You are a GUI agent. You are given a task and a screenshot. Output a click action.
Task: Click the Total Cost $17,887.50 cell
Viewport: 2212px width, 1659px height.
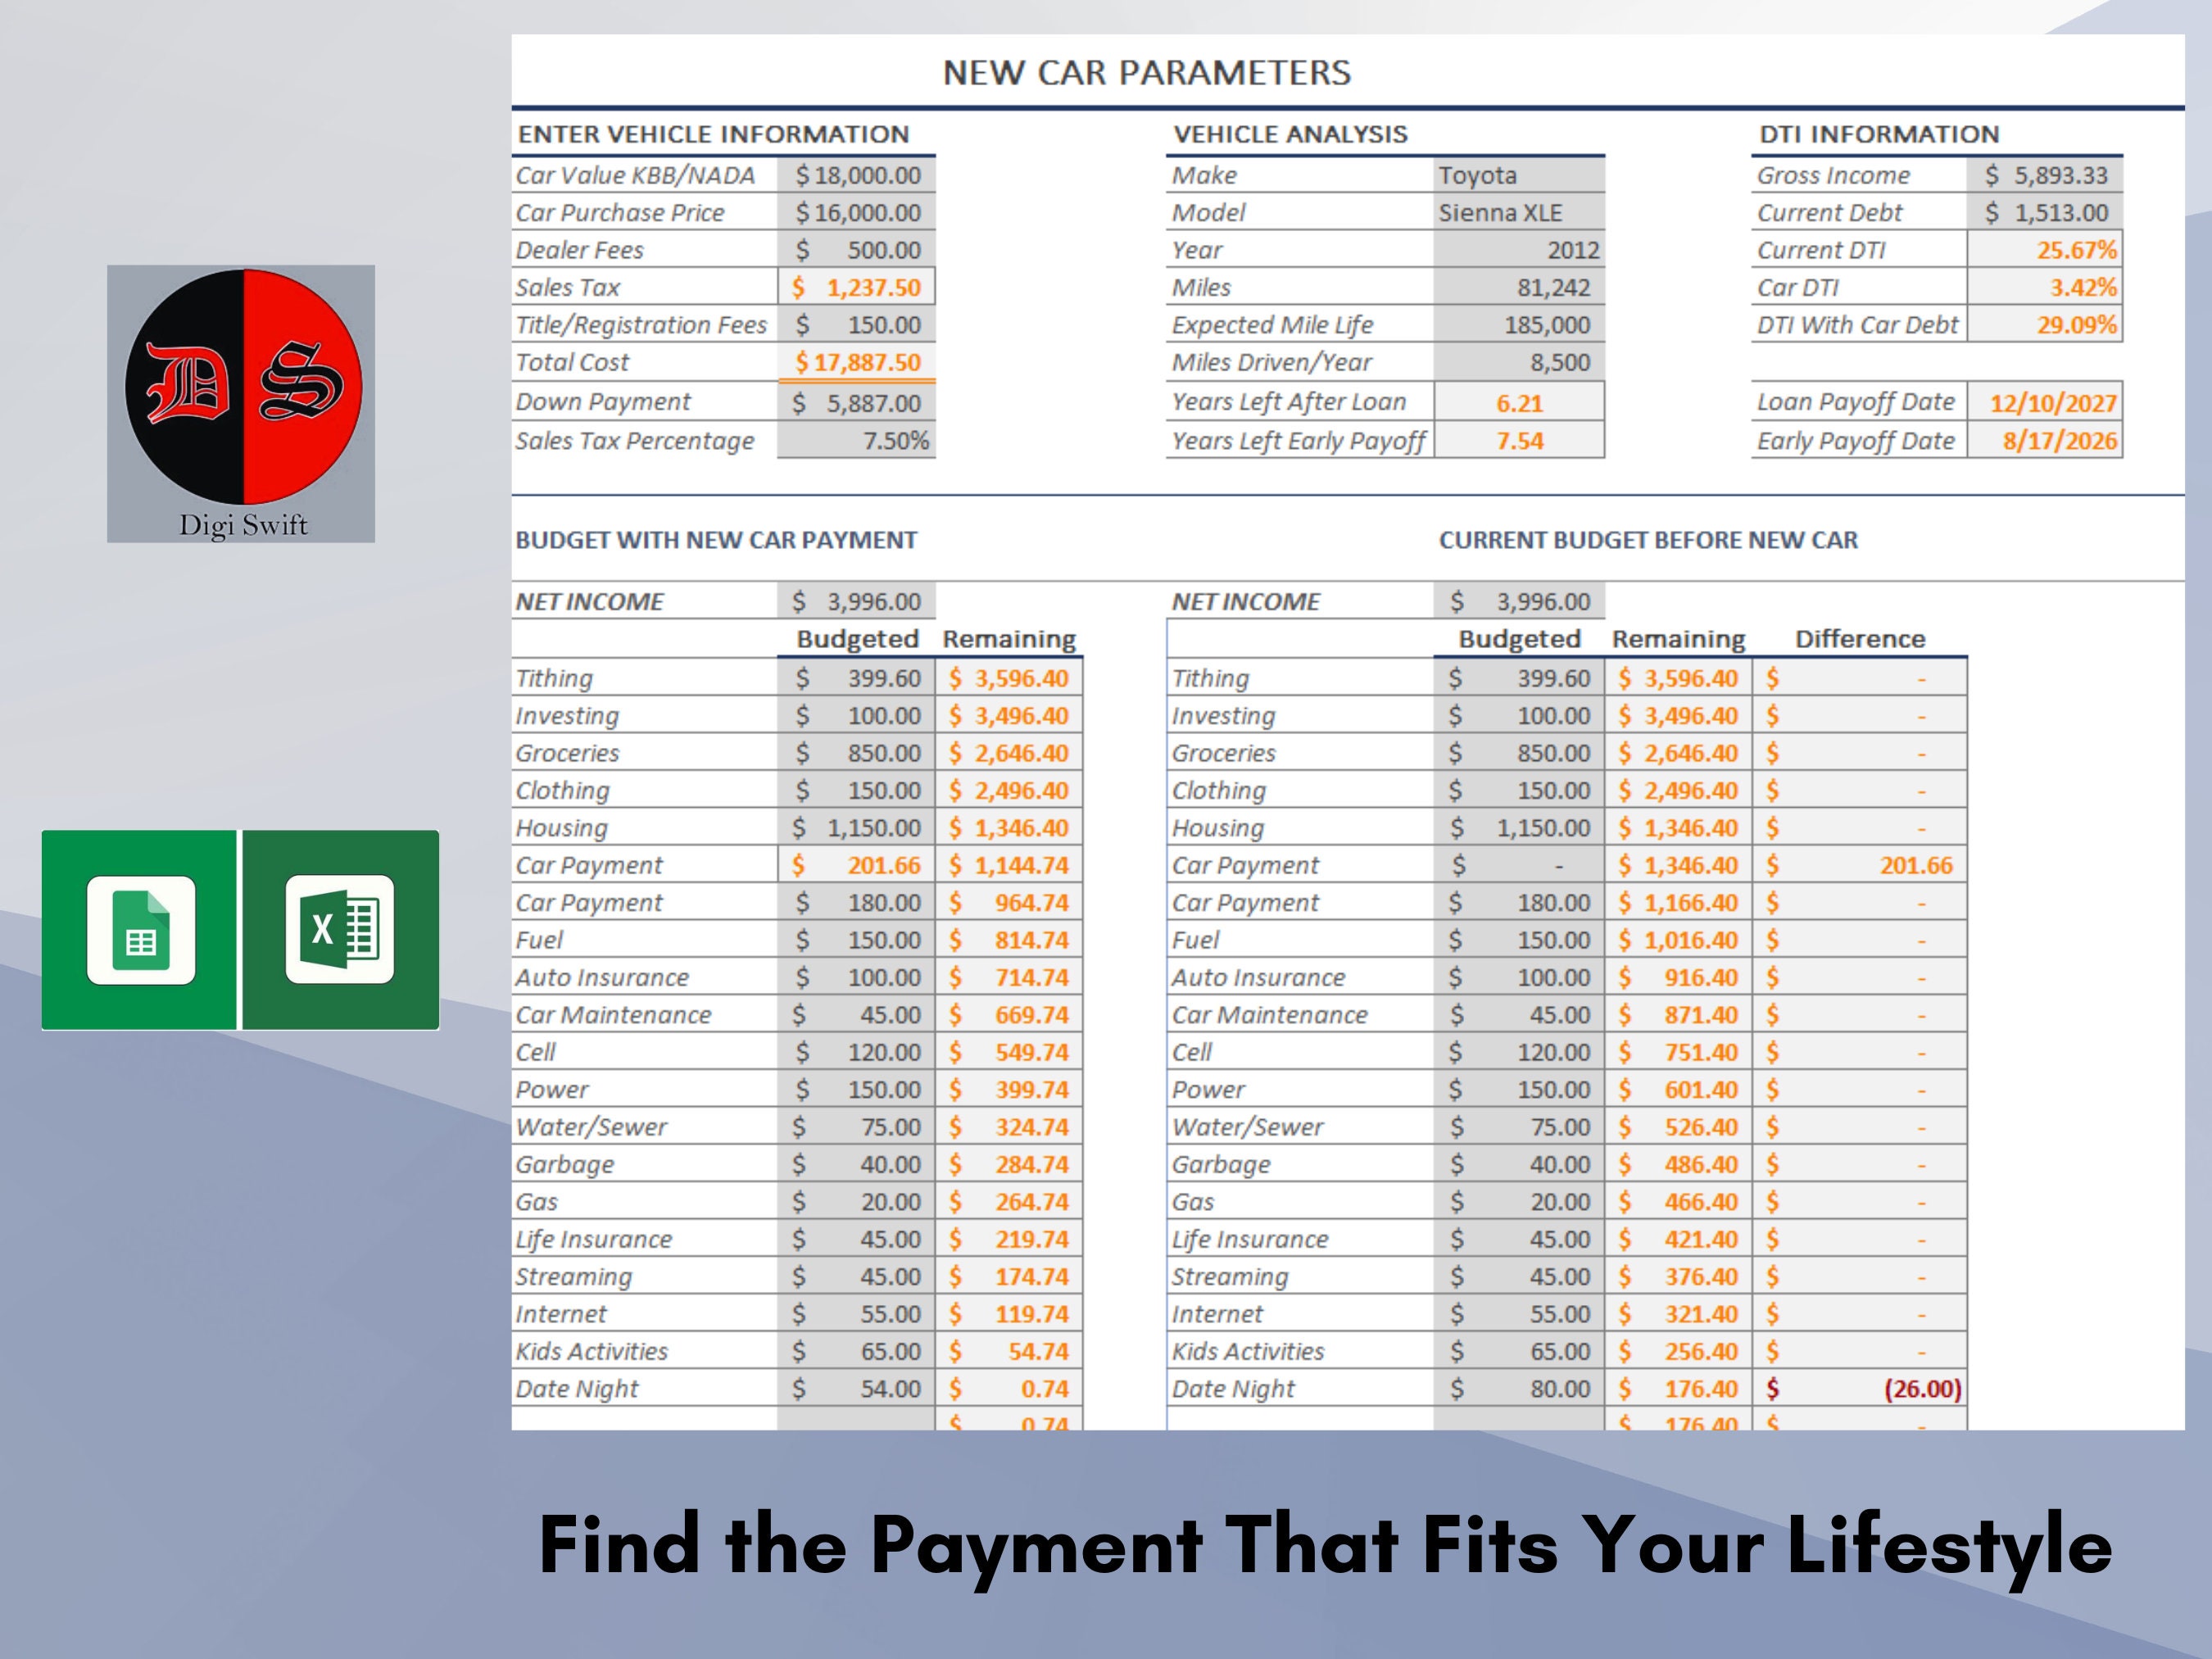click(856, 362)
